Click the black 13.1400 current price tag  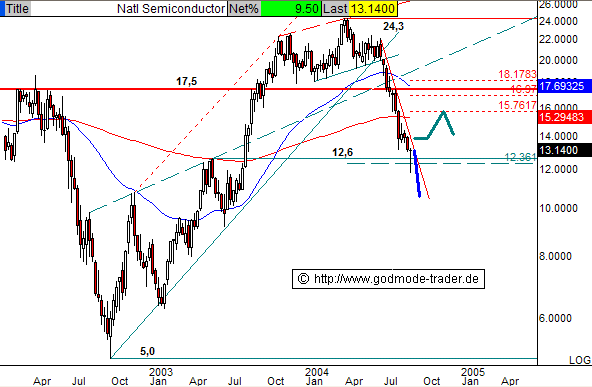tap(564, 150)
